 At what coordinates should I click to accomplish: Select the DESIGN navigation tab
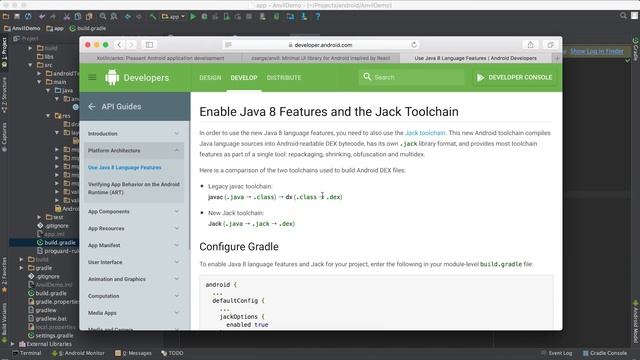click(210, 78)
